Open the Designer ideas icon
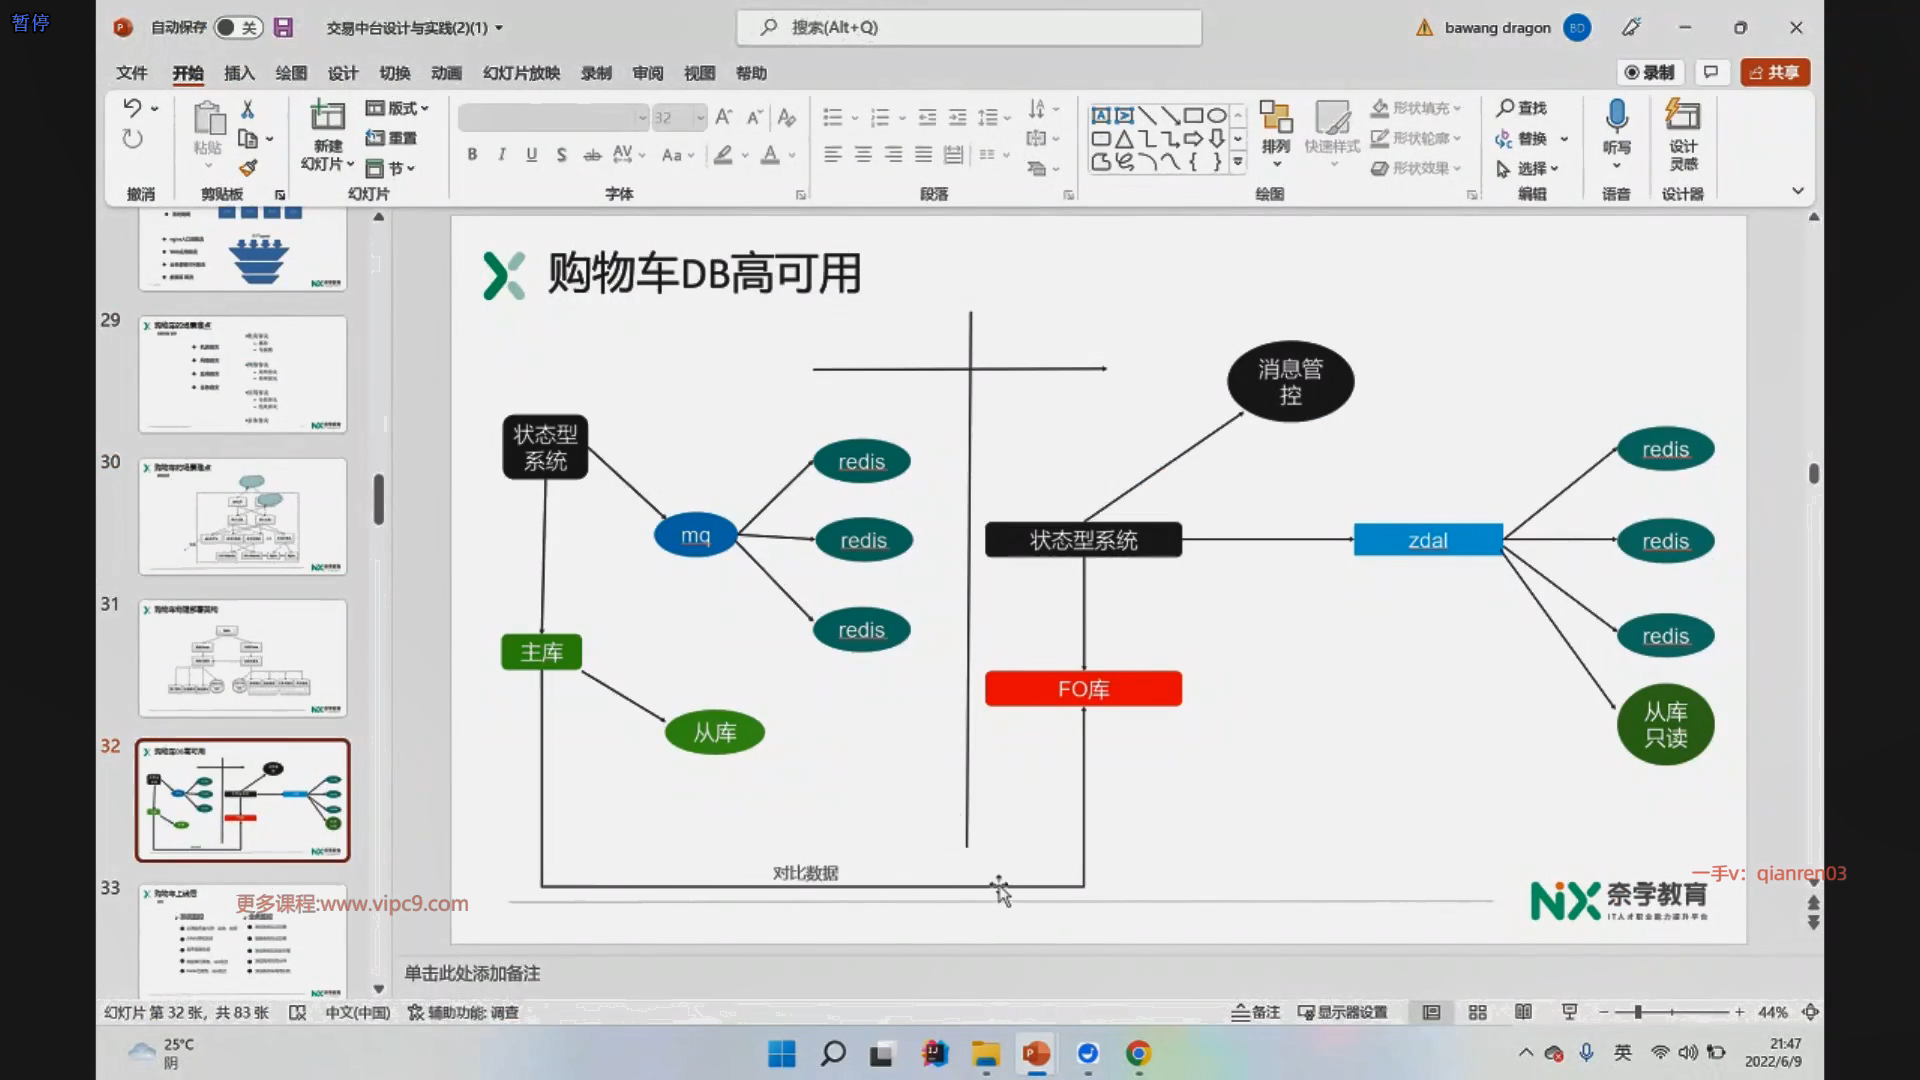This screenshot has width=1920, height=1080. pyautogui.click(x=1682, y=117)
